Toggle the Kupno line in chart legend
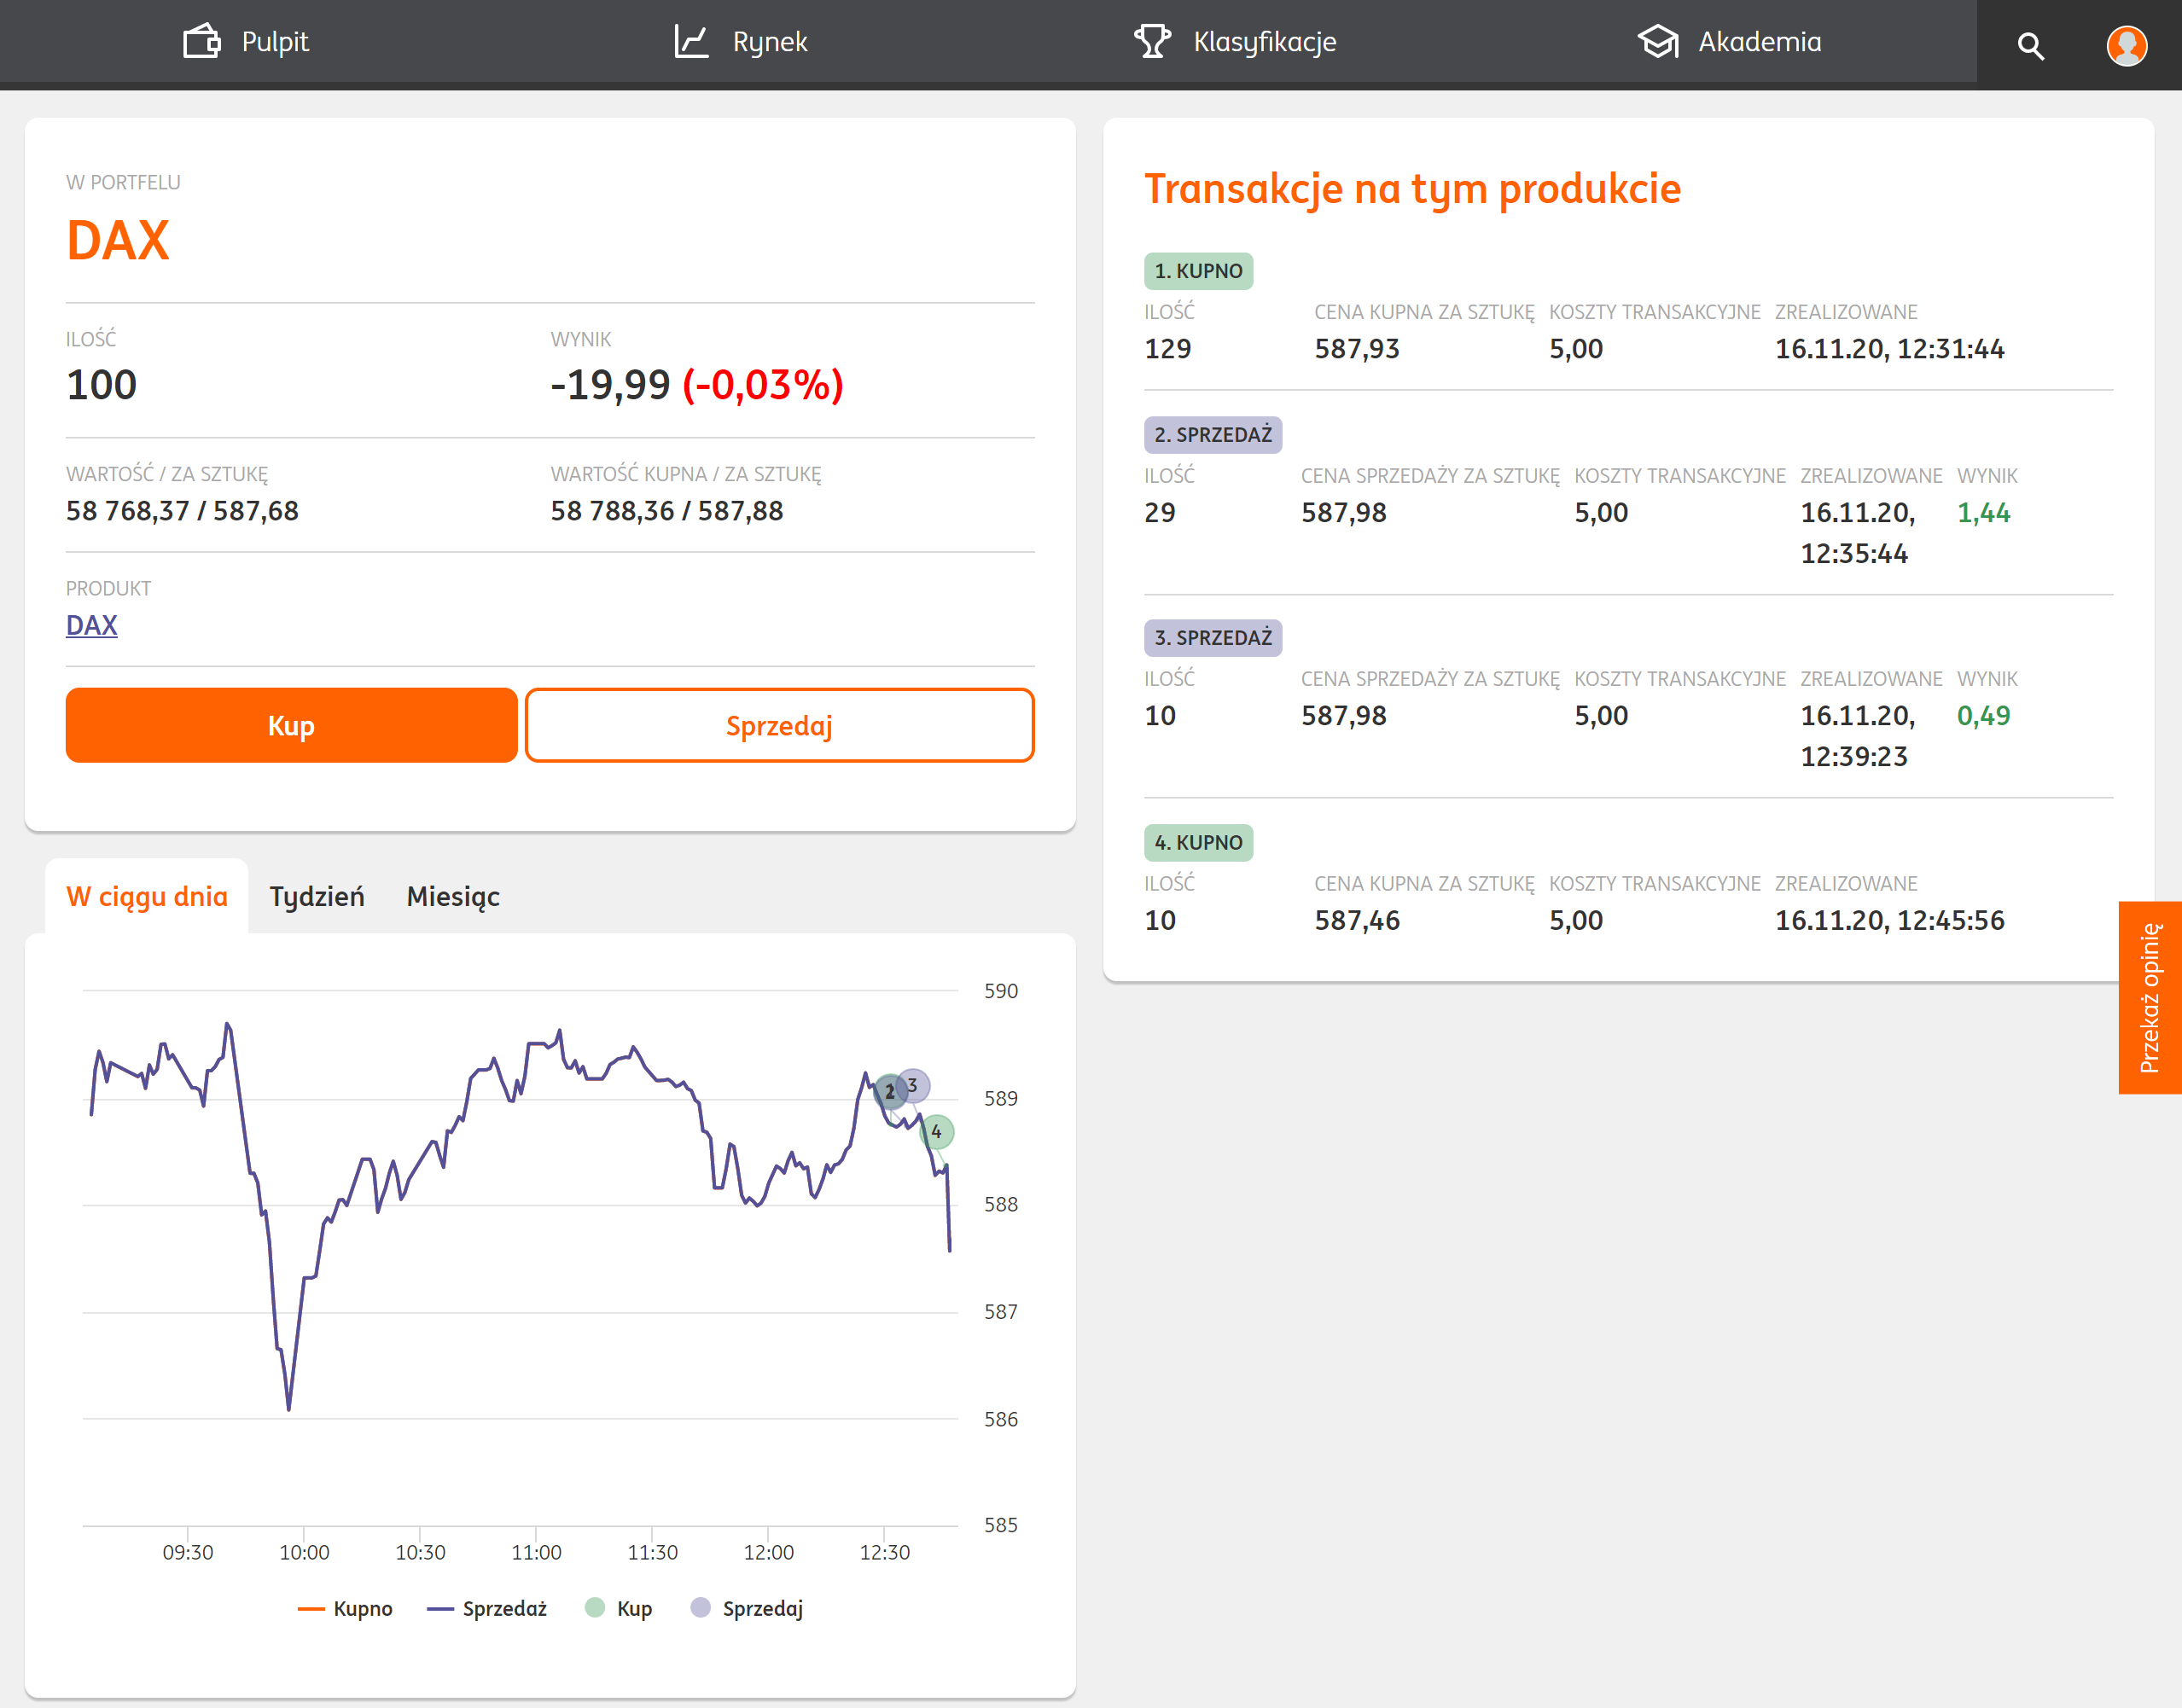This screenshot has width=2182, height=1708. (345, 1608)
